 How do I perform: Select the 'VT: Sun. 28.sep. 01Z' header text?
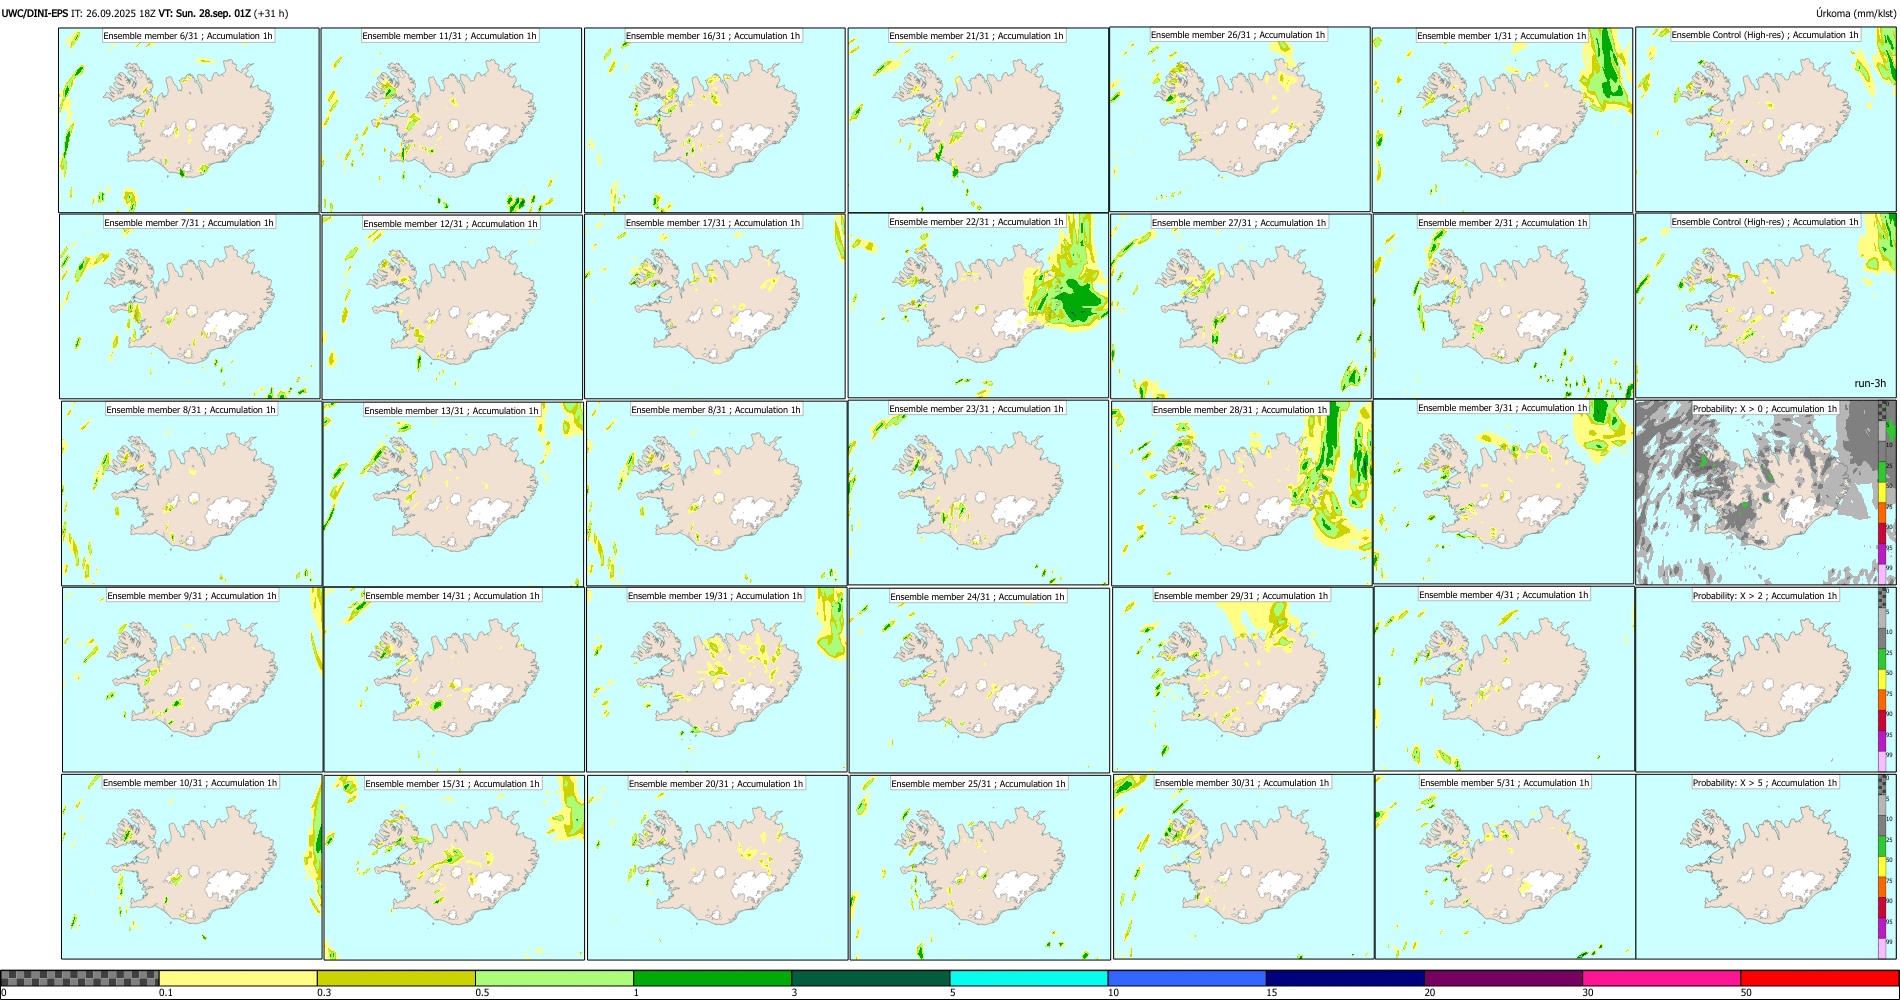coord(204,13)
